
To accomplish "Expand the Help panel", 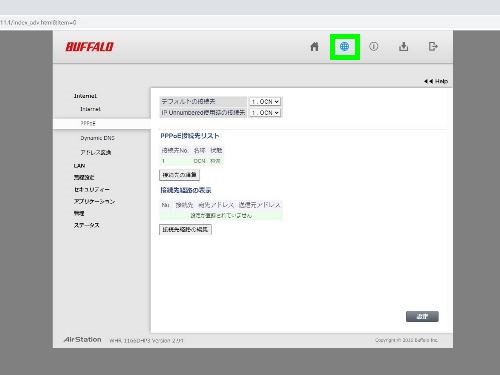I will [x=436, y=81].
